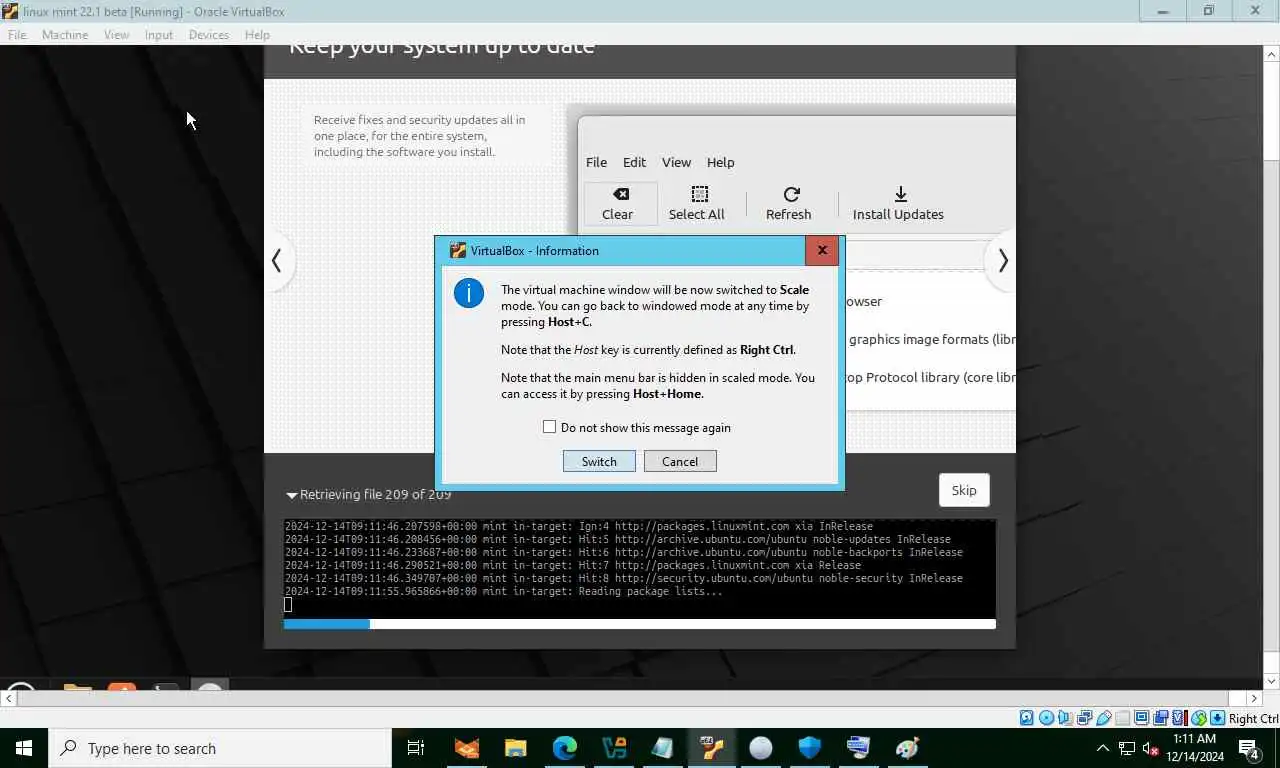Open the VirtualBox File menu
Viewport: 1280px width, 768px height.
tap(17, 34)
